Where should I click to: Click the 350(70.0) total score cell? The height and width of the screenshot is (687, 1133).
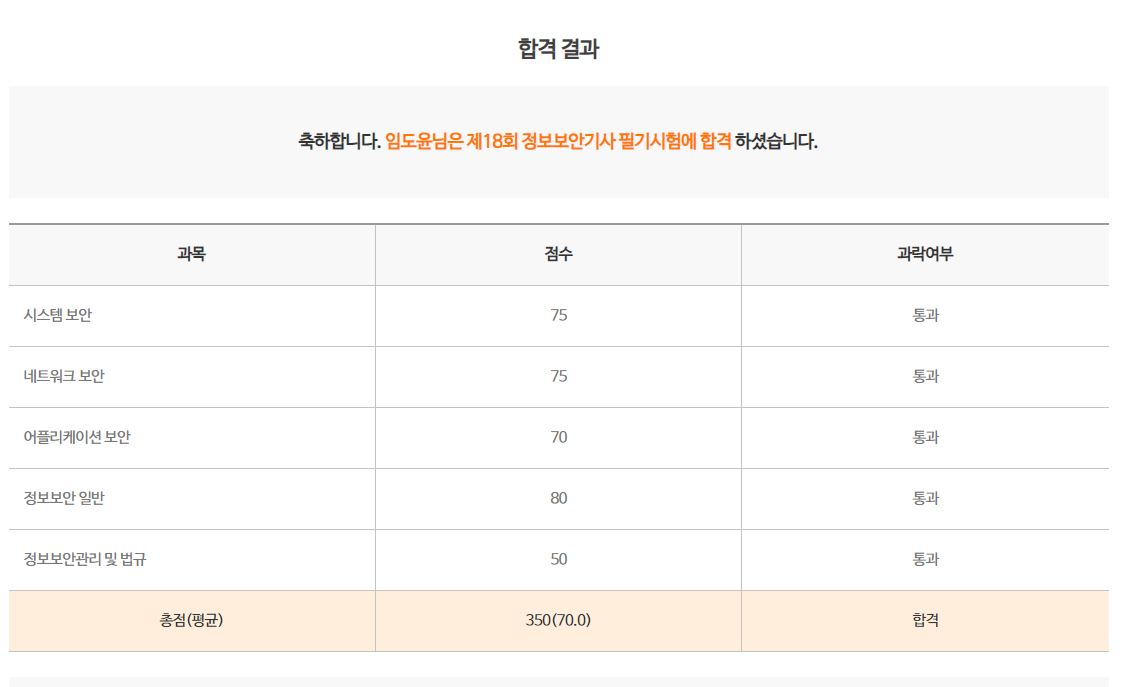pyautogui.click(x=559, y=621)
